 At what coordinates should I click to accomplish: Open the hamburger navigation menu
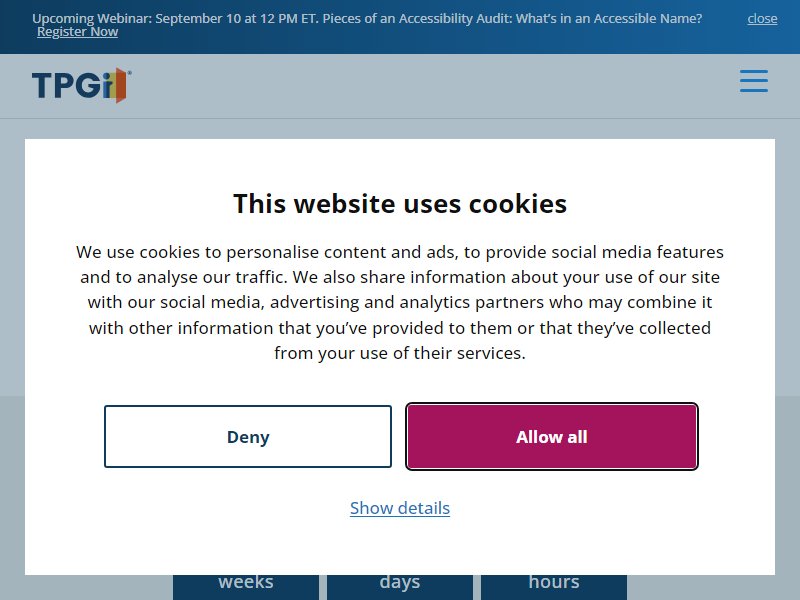click(754, 82)
